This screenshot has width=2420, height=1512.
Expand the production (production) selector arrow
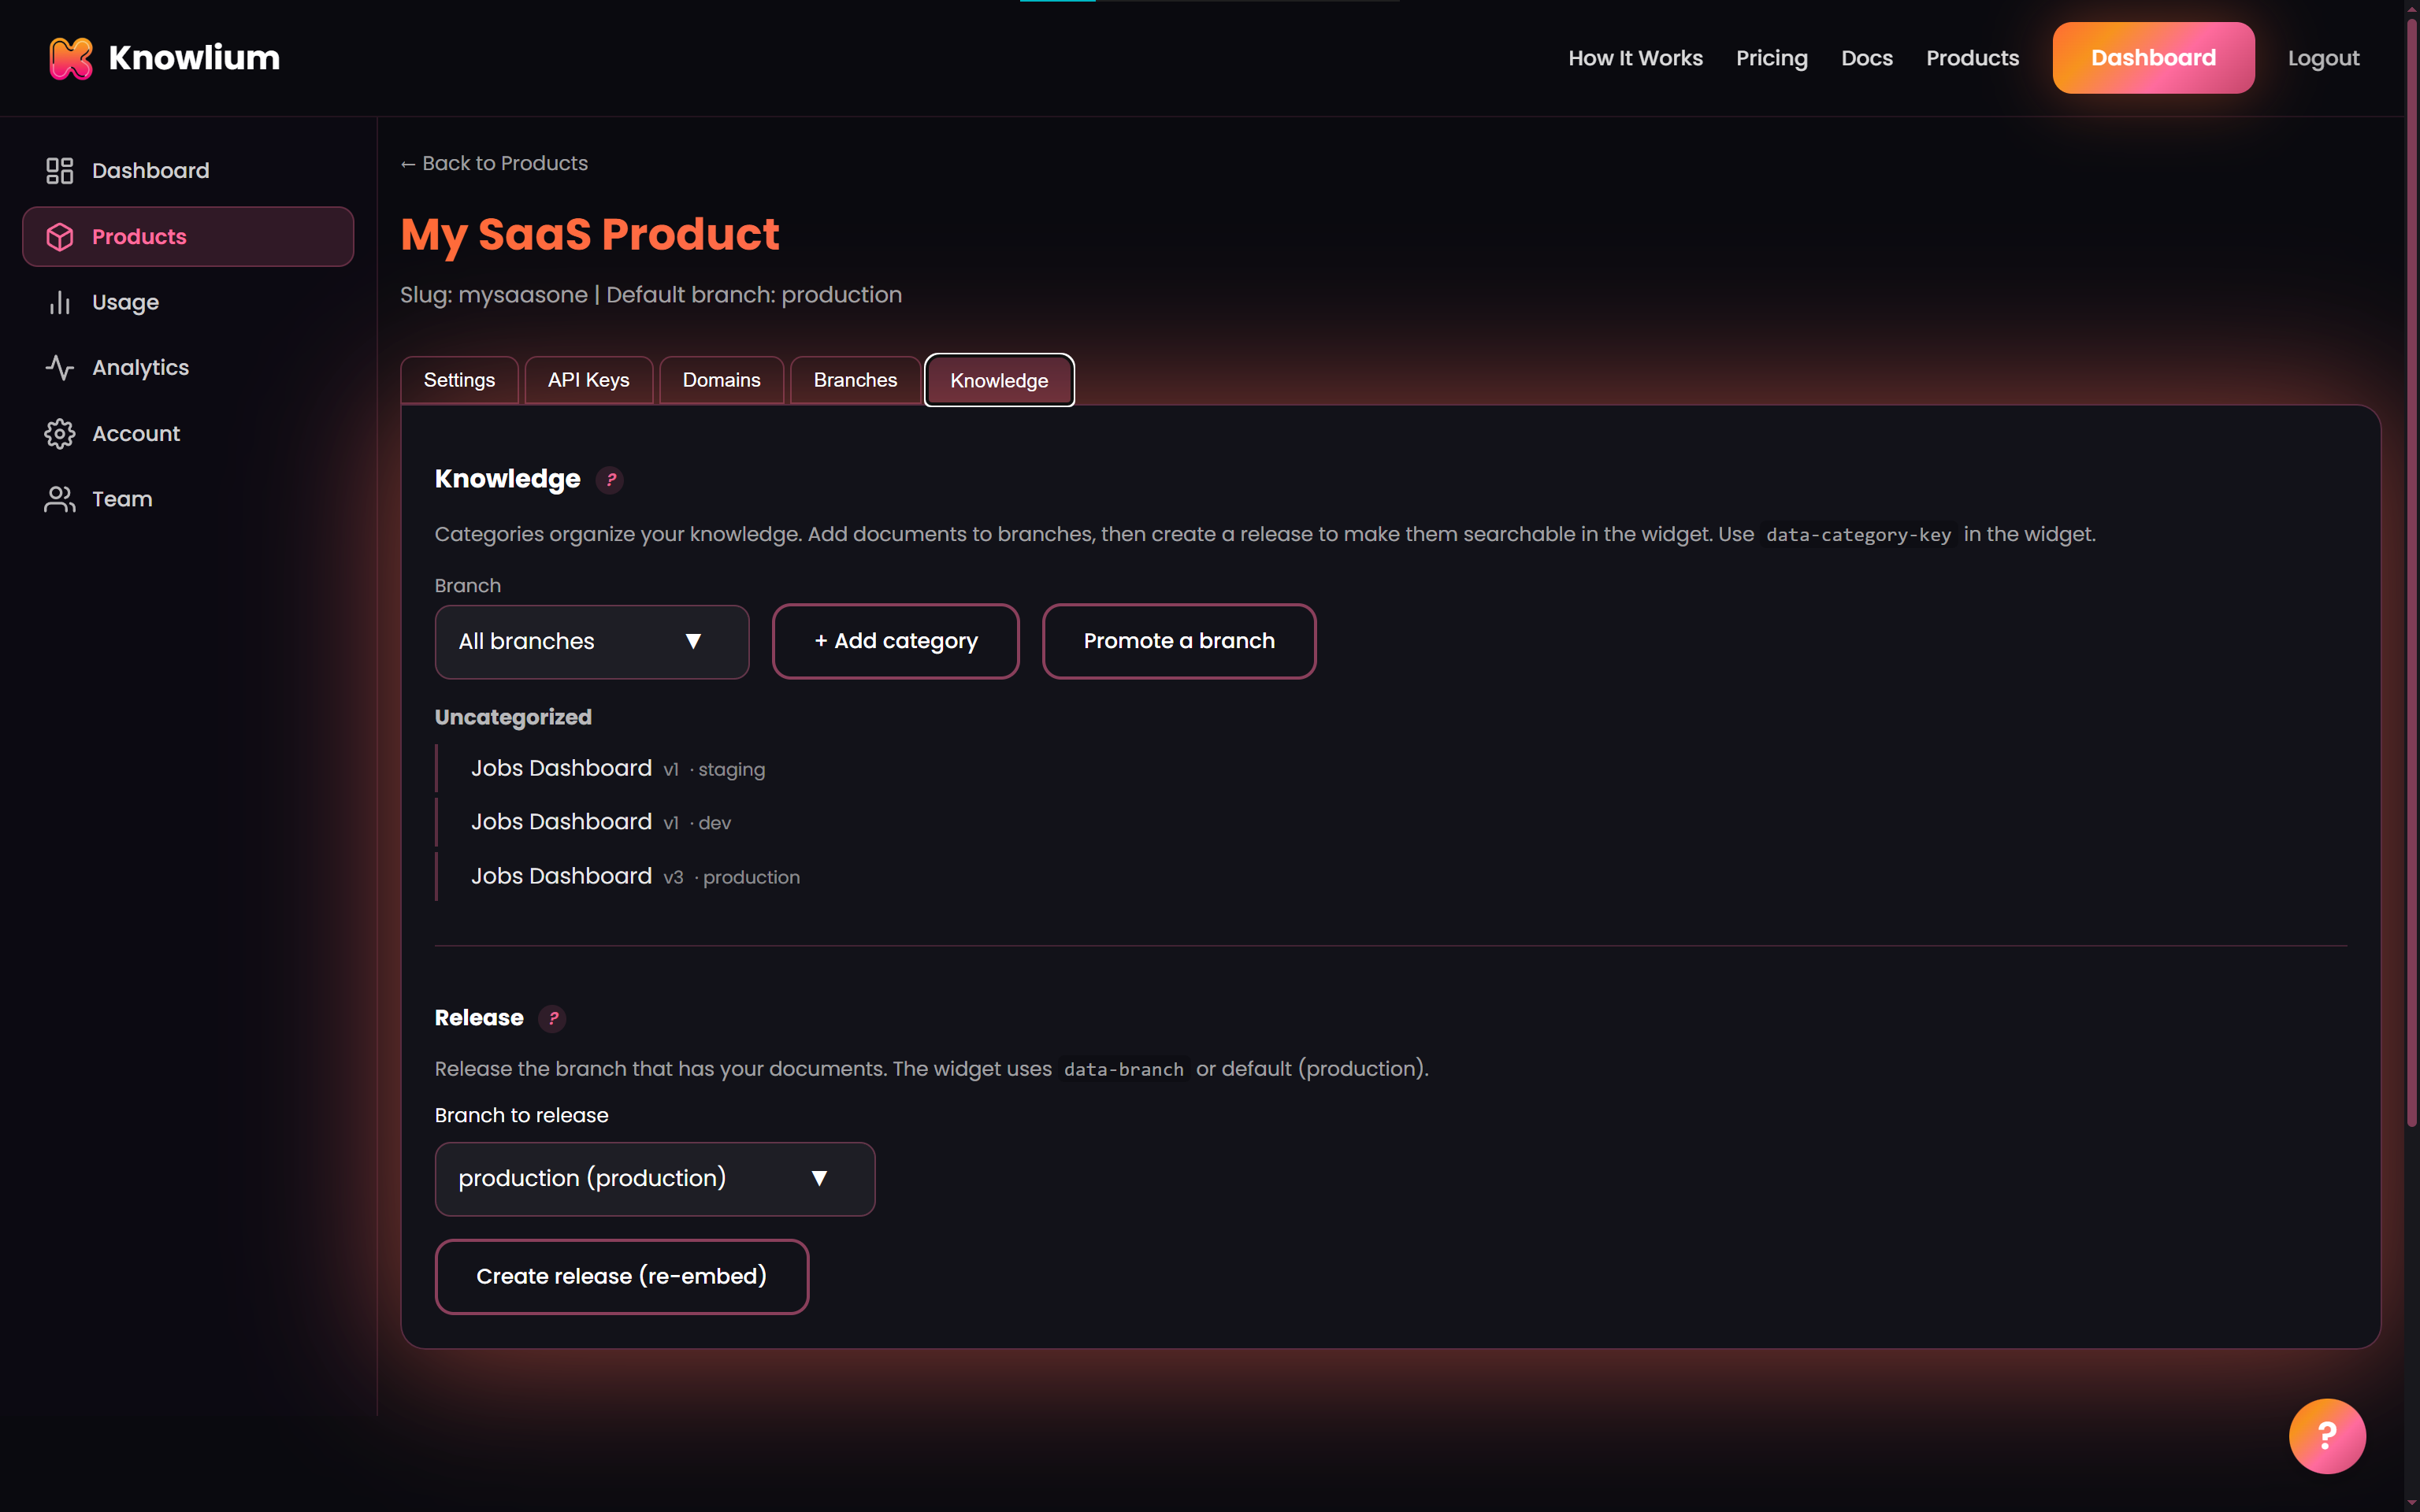coord(820,1178)
